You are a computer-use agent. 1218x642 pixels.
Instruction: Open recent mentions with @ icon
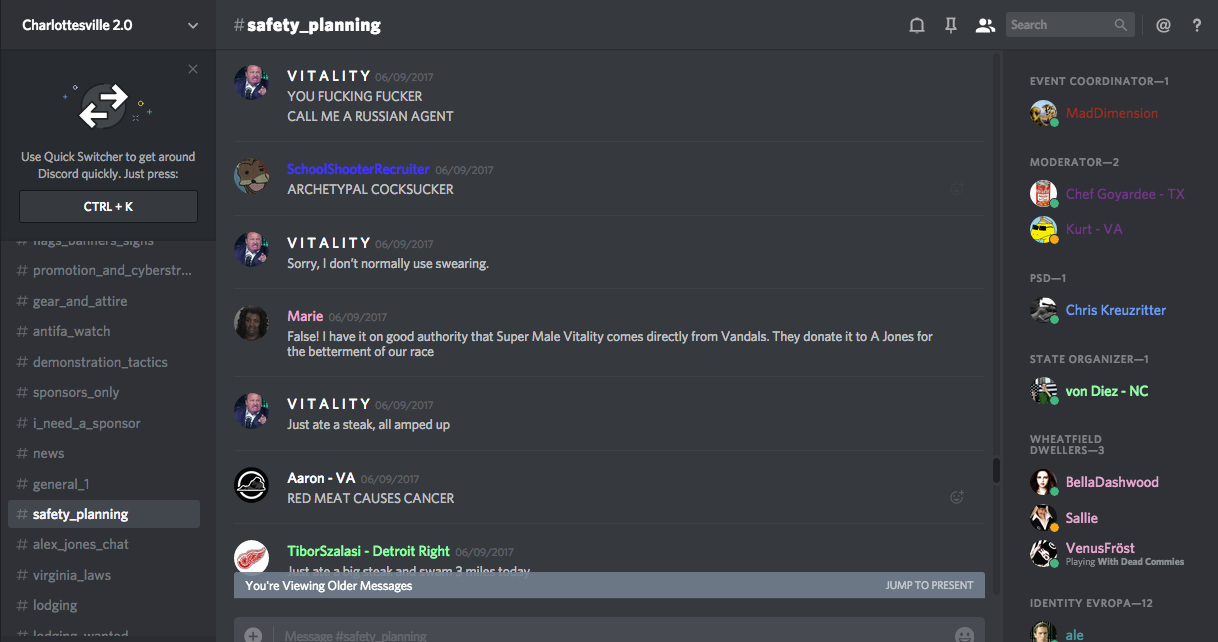[x=1163, y=25]
